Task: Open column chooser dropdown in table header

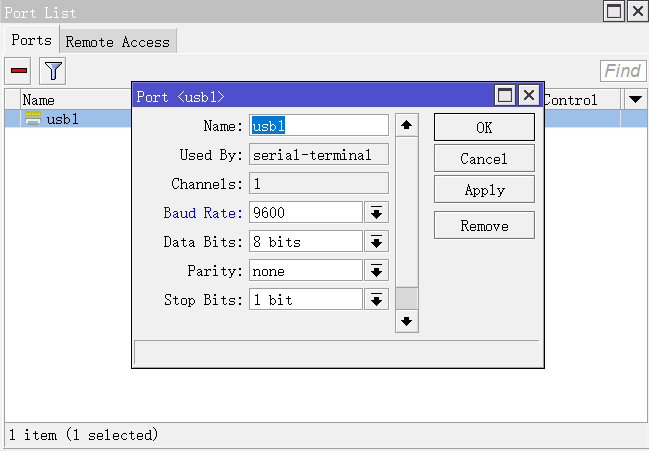Action: 634,99
